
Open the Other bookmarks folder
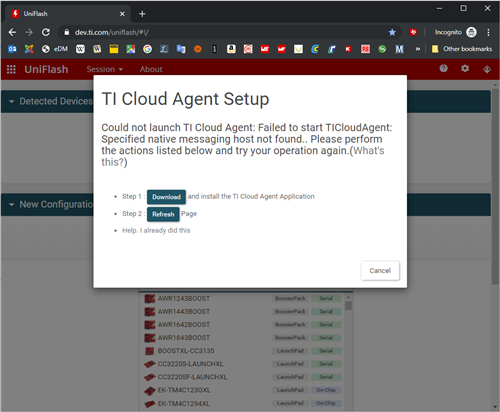click(462, 49)
